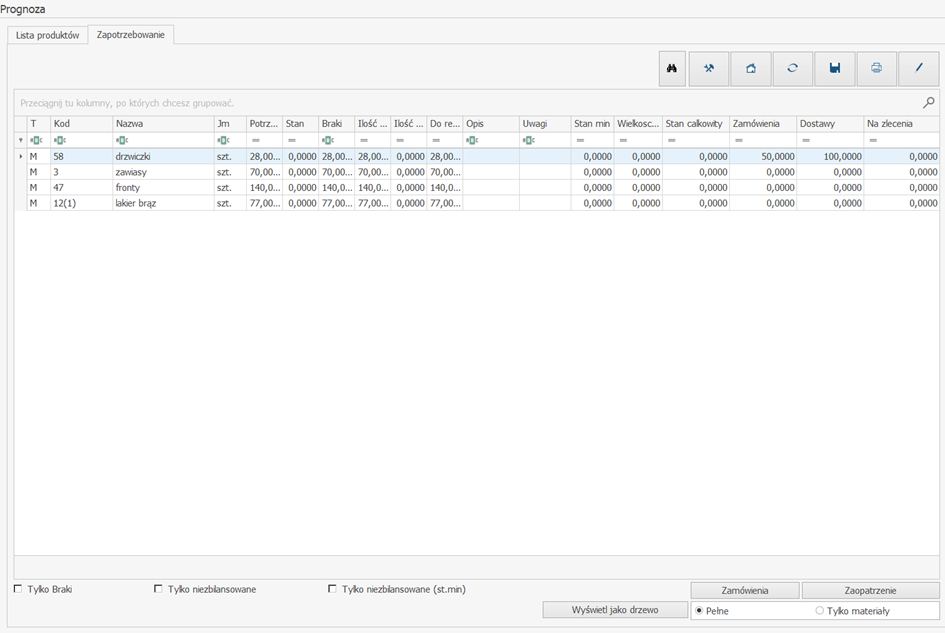The image size is (945, 633).
Task: Select the Zapotrzebowanie tab
Action: pos(131,35)
